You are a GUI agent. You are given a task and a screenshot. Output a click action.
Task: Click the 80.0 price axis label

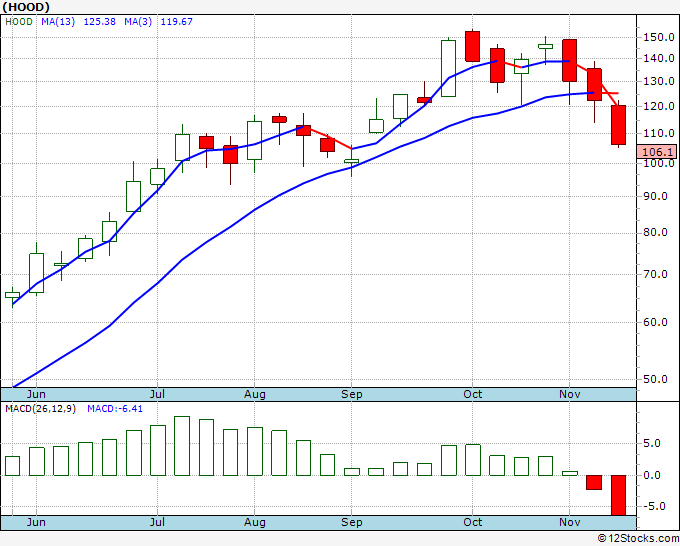[x=655, y=233]
